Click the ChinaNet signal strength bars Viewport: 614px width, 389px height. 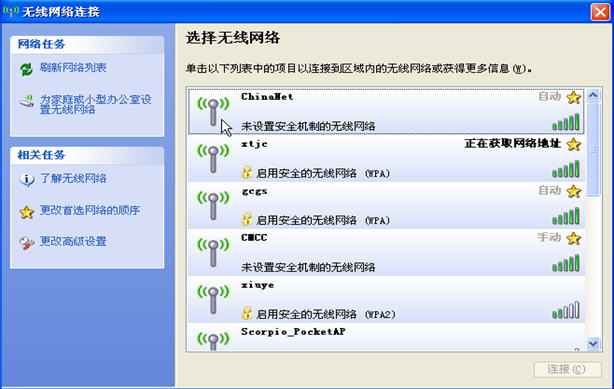pos(566,122)
